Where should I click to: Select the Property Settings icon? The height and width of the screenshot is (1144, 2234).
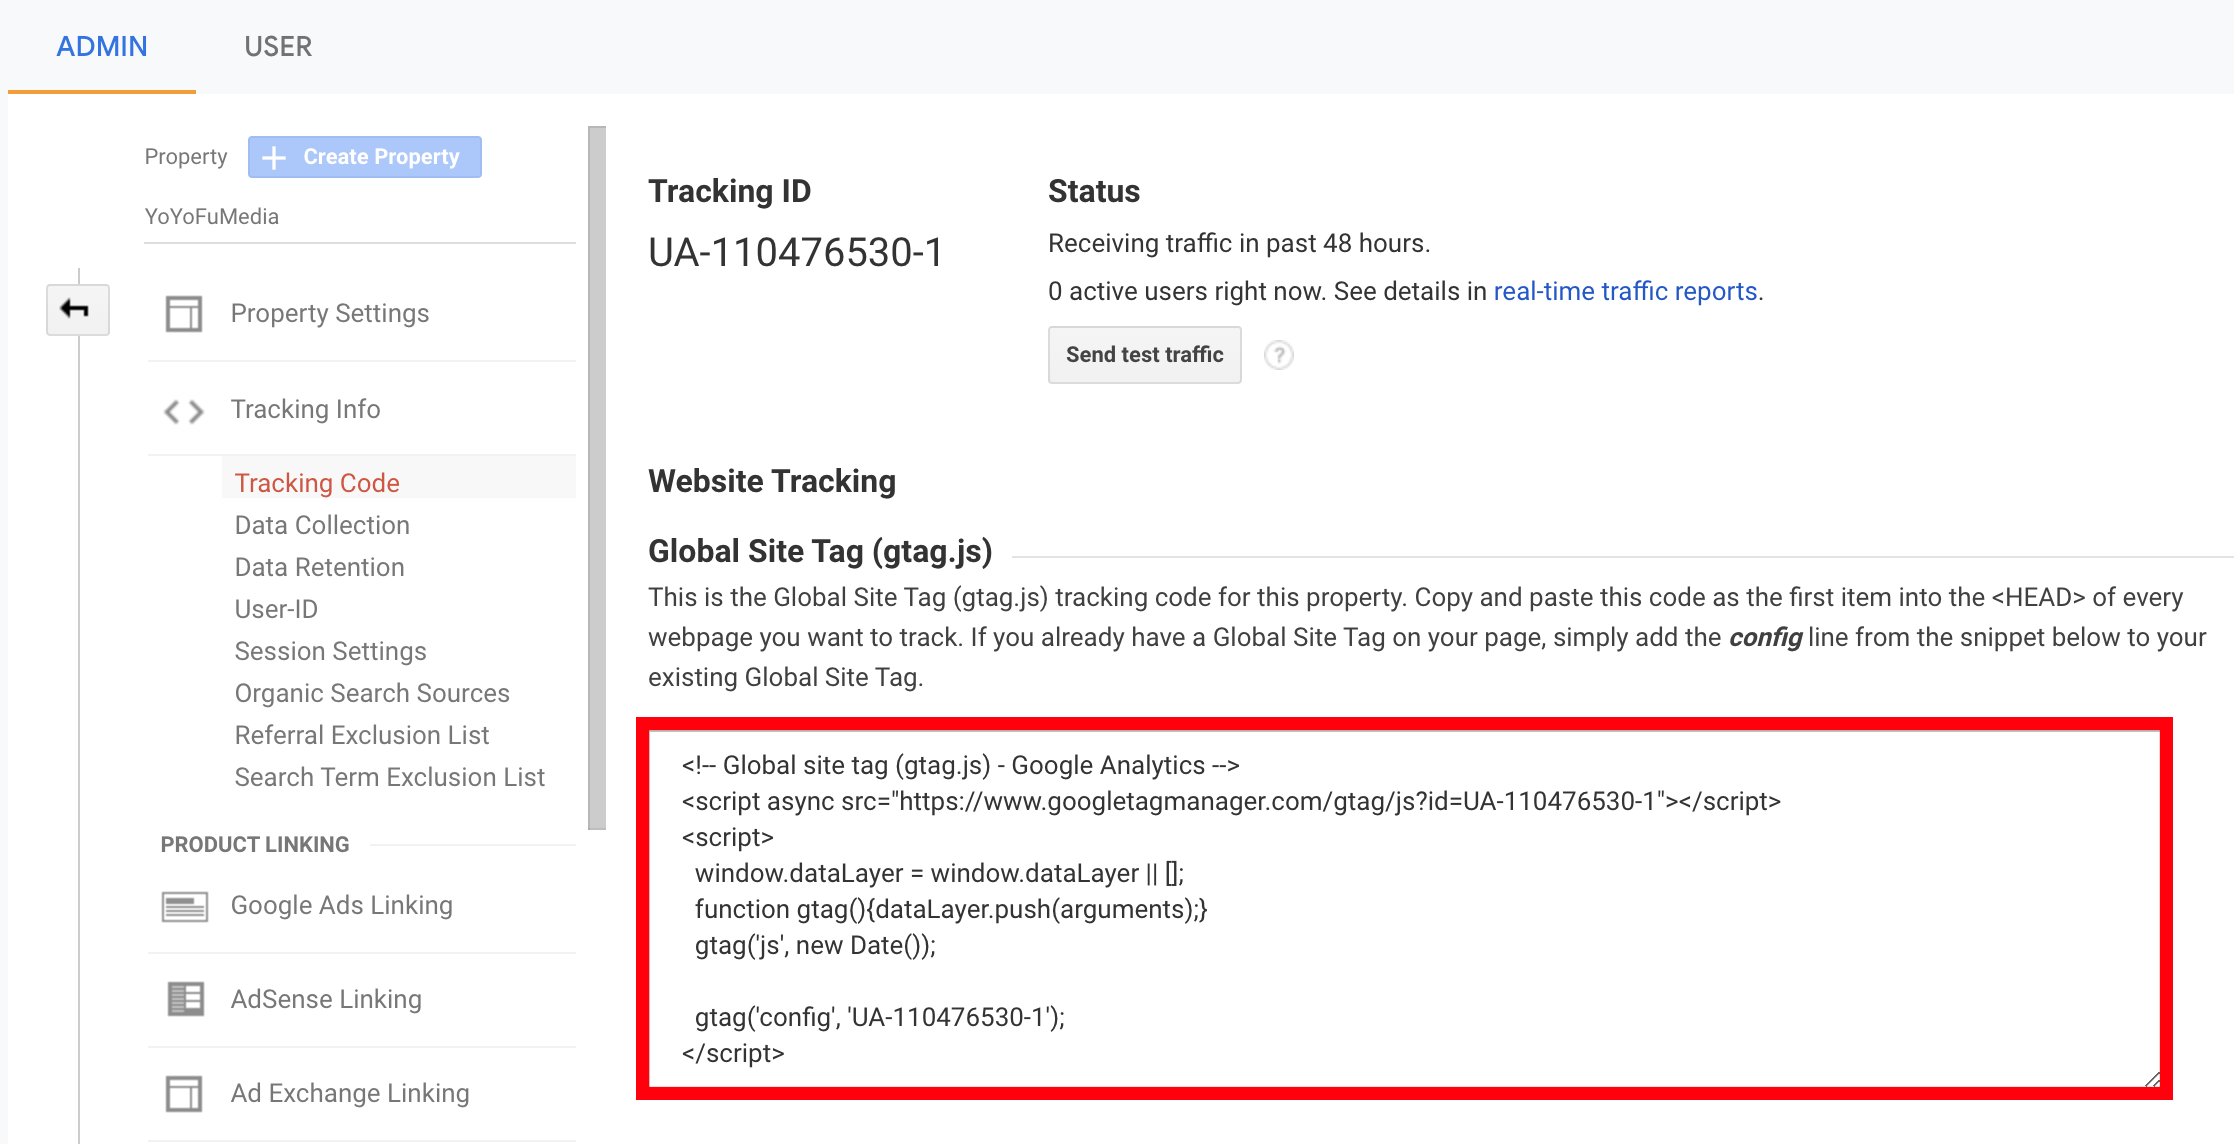click(x=183, y=313)
